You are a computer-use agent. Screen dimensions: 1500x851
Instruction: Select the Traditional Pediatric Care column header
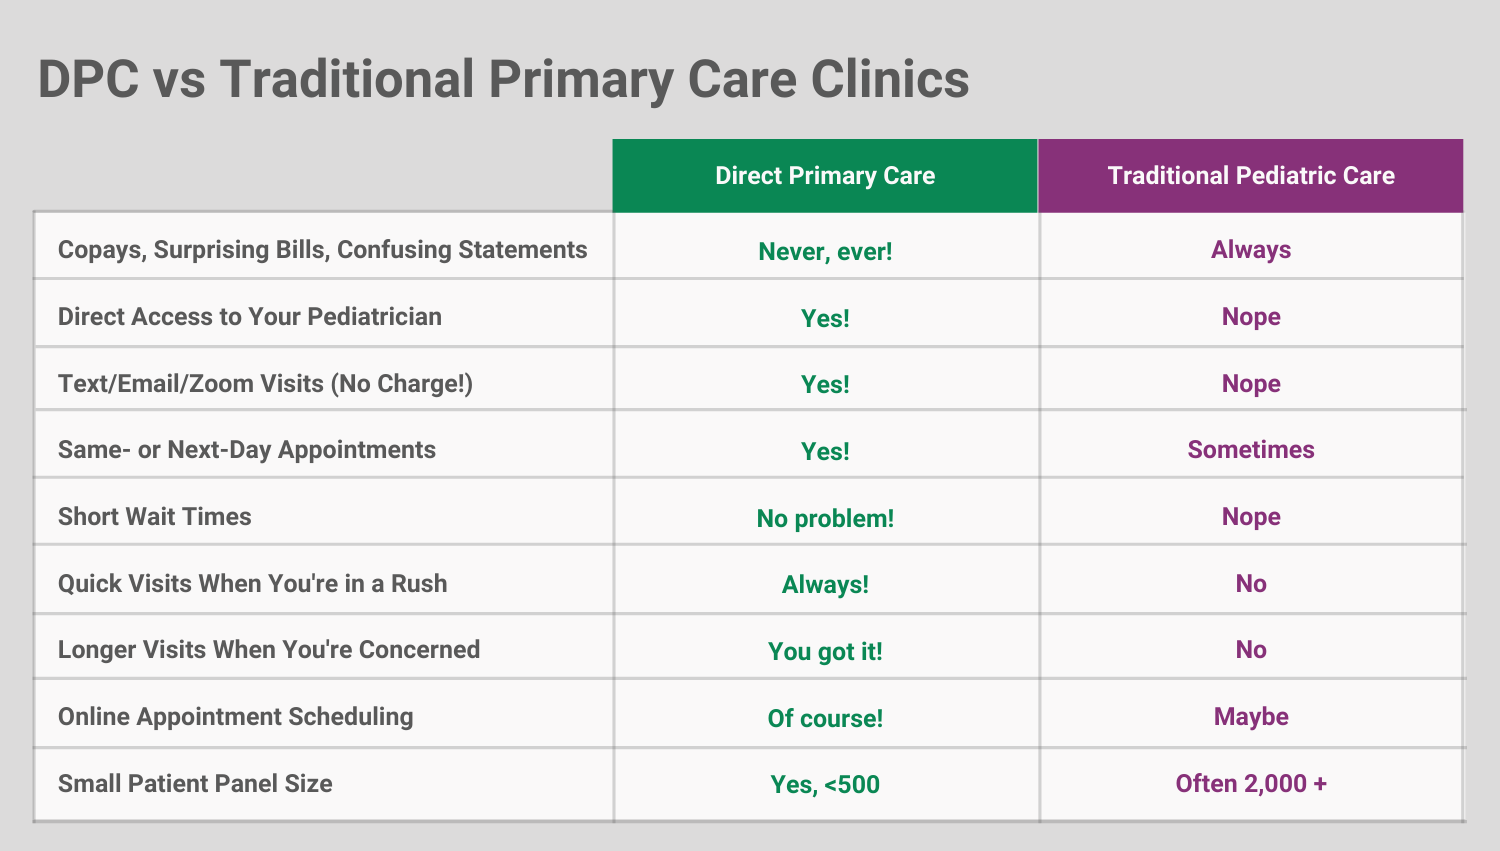coord(1251,176)
